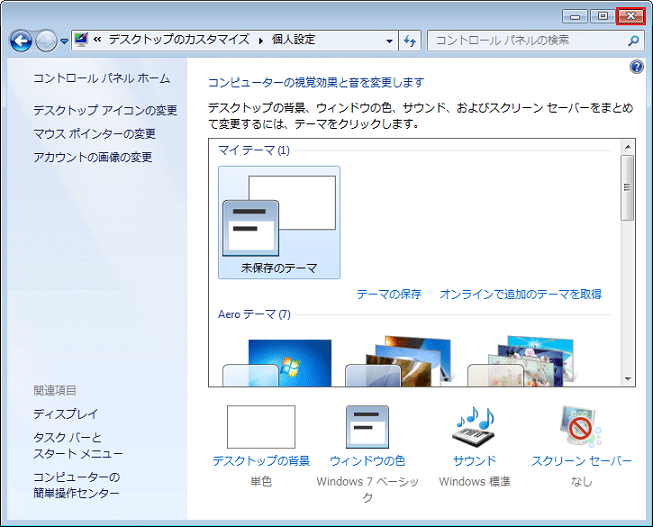Click the ウィンドウの色 window icon
The height and width of the screenshot is (527, 653).
click(x=367, y=427)
